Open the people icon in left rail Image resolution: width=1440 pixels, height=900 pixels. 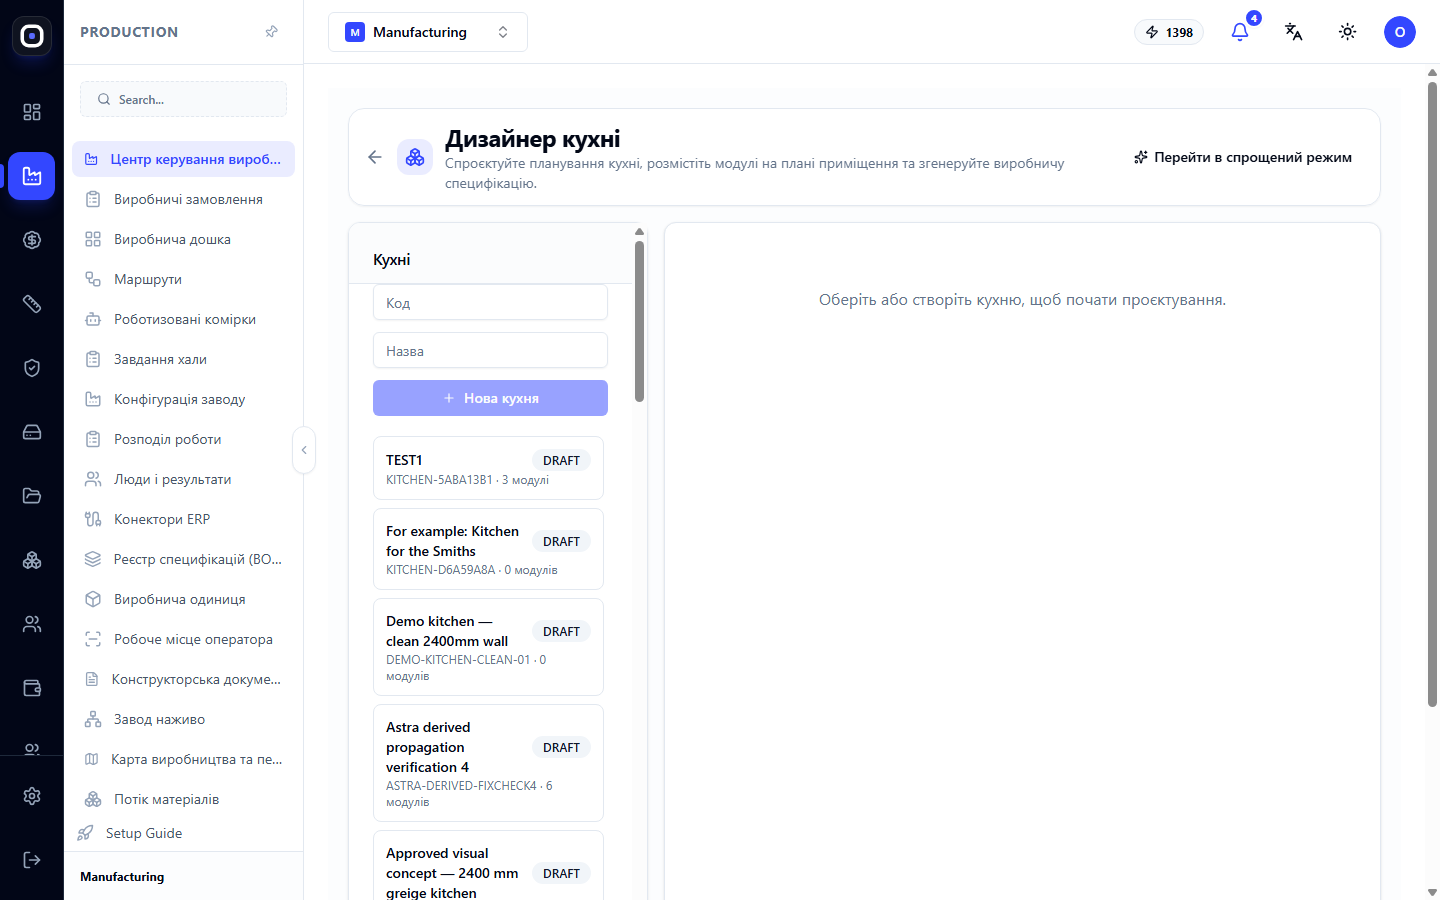[x=32, y=624]
